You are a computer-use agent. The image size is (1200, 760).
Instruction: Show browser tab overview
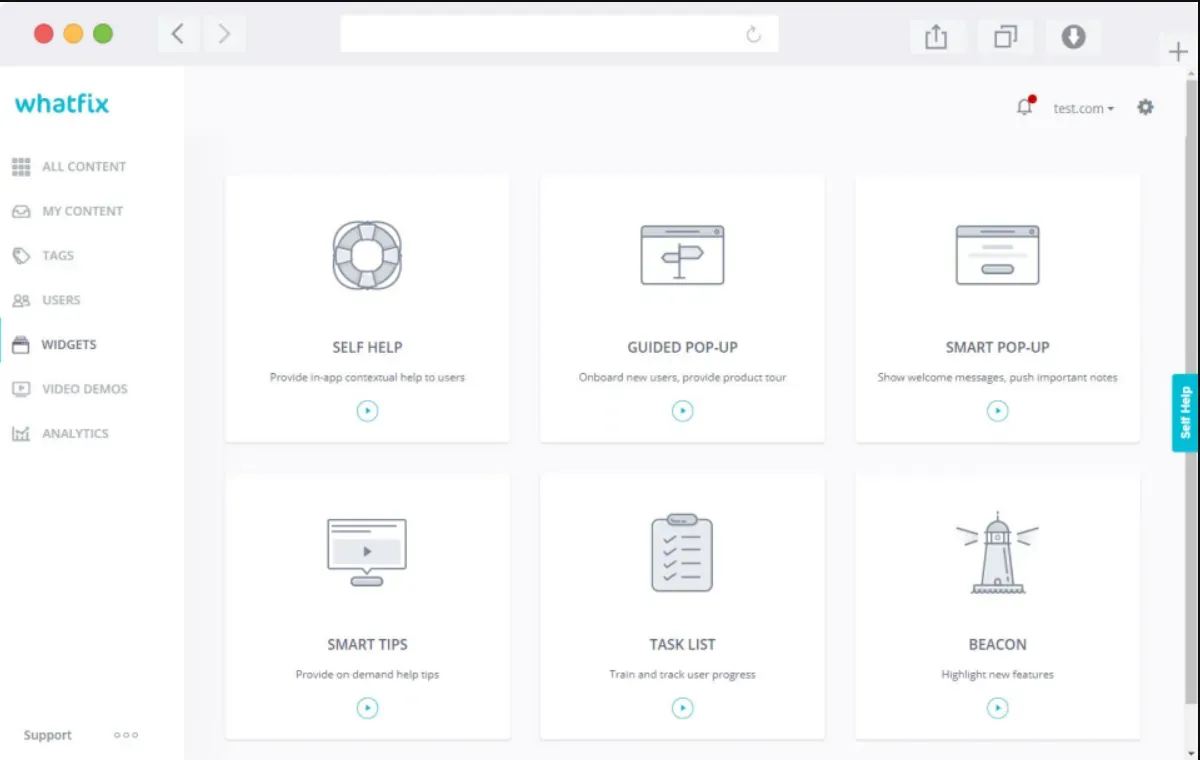[x=1005, y=36]
